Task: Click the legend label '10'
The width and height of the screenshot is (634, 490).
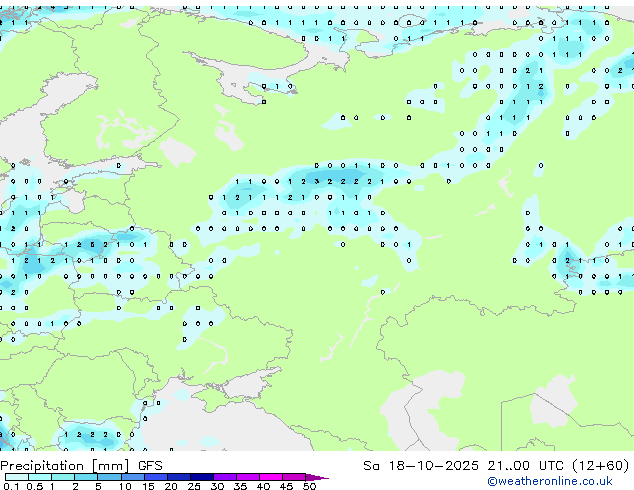Action: pos(125,486)
